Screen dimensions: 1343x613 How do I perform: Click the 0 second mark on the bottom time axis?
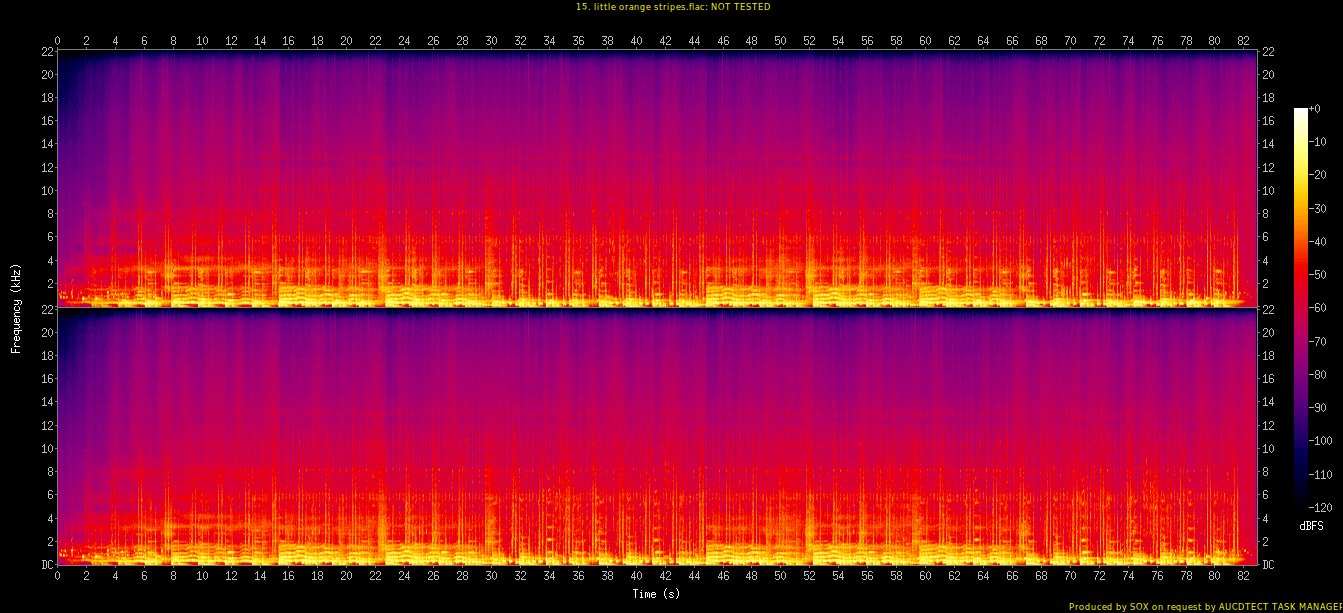click(x=58, y=576)
